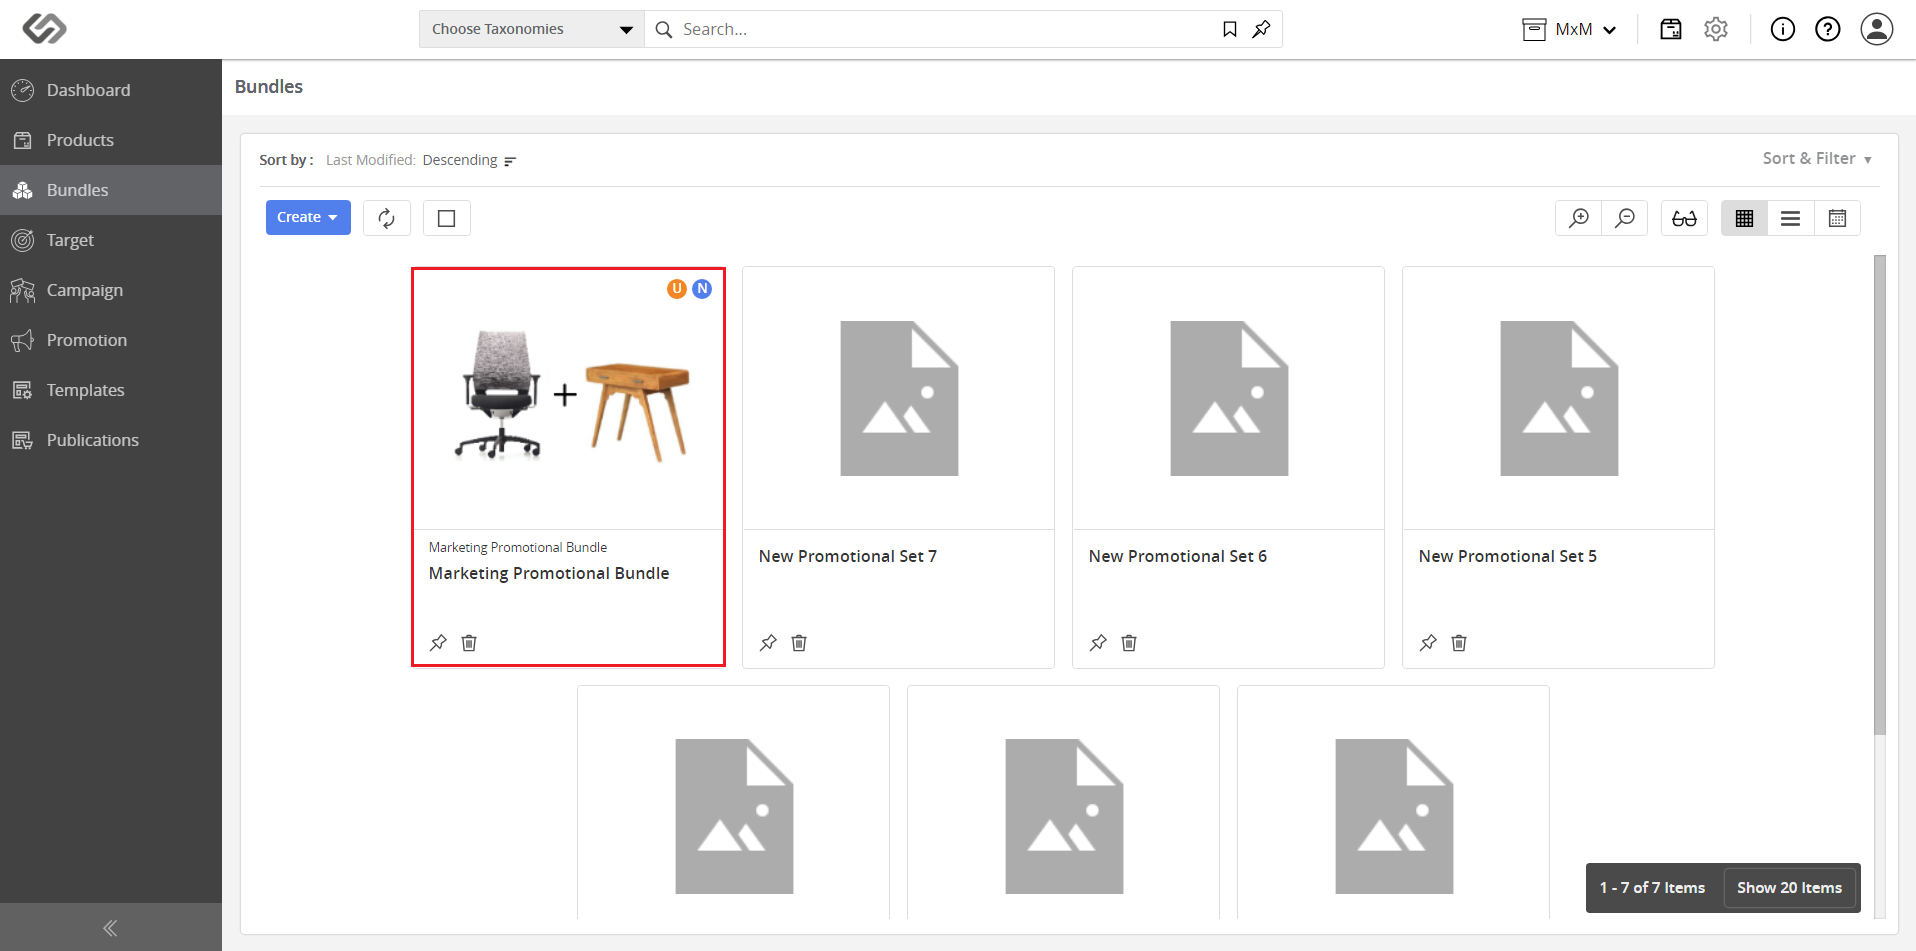This screenshot has height=951, width=1916.
Task: Click the zoom in magnifier icon
Action: 1579,218
